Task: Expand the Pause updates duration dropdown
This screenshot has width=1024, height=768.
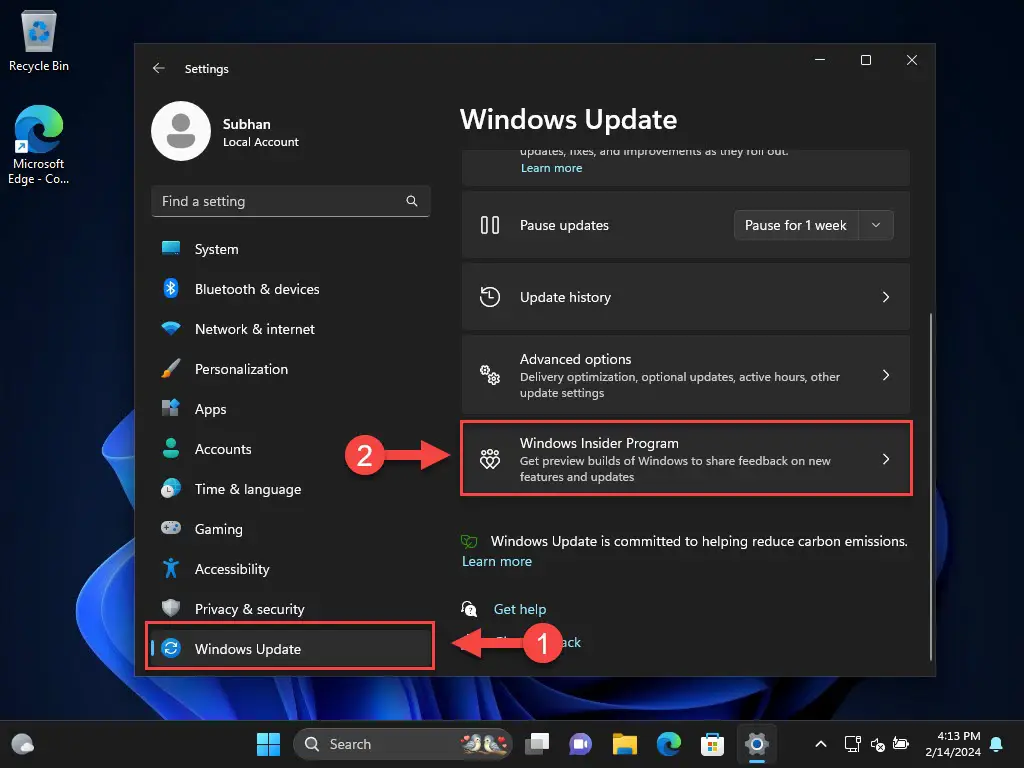Action: coord(876,225)
